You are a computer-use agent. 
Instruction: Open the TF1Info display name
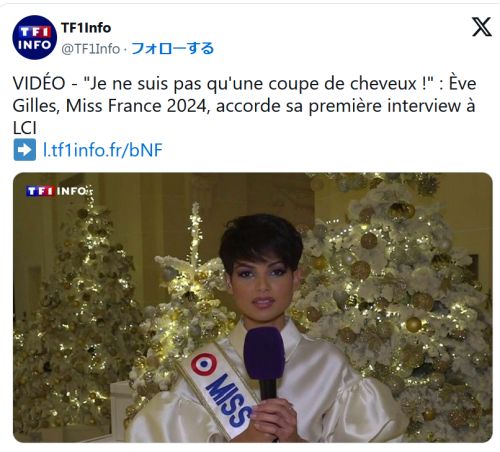pos(86,28)
